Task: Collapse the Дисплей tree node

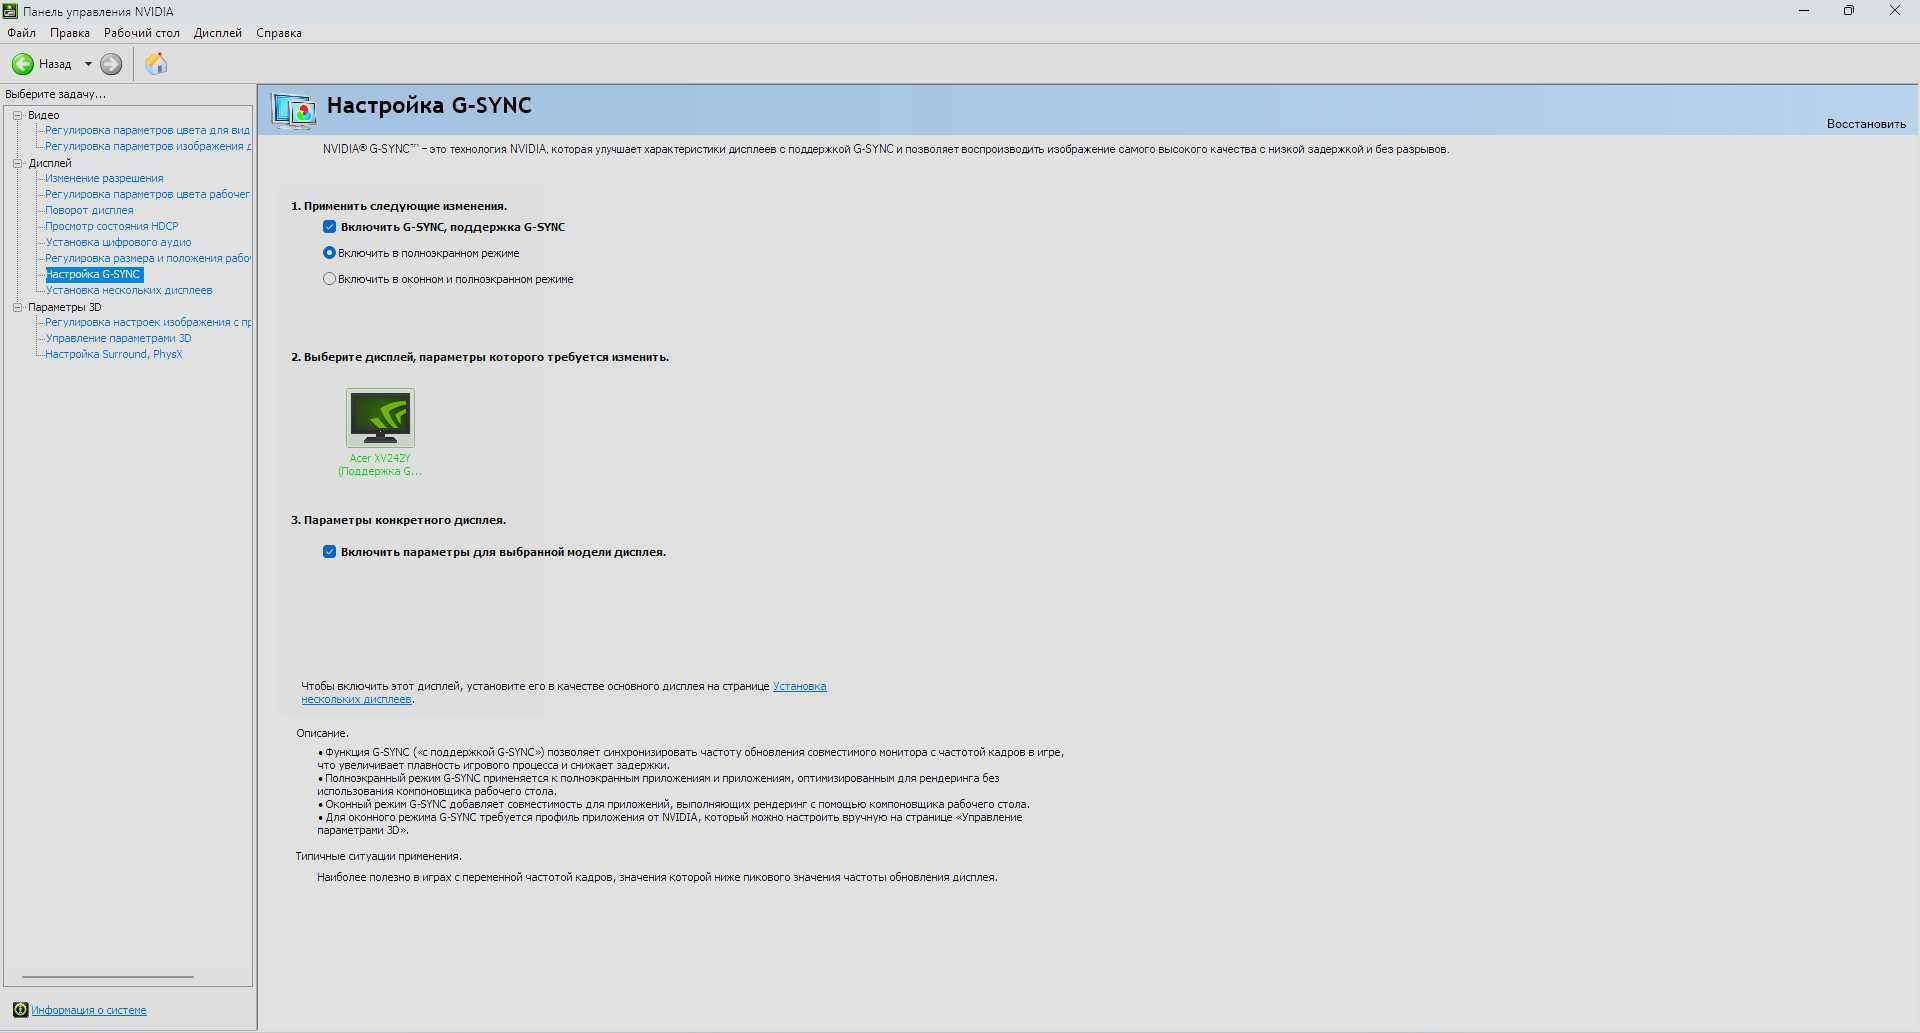Action: (18, 163)
